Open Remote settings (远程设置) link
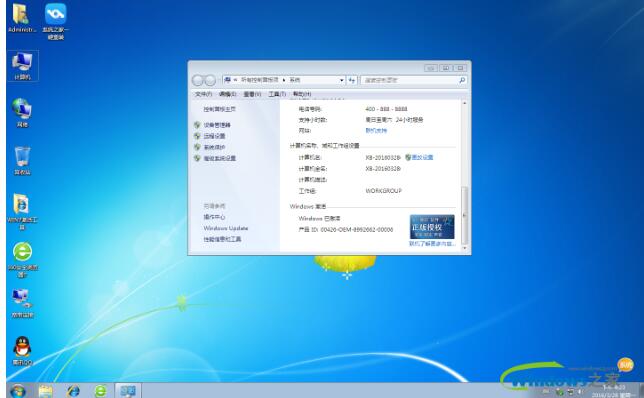Viewport: 644px width, 398px height. [x=214, y=136]
